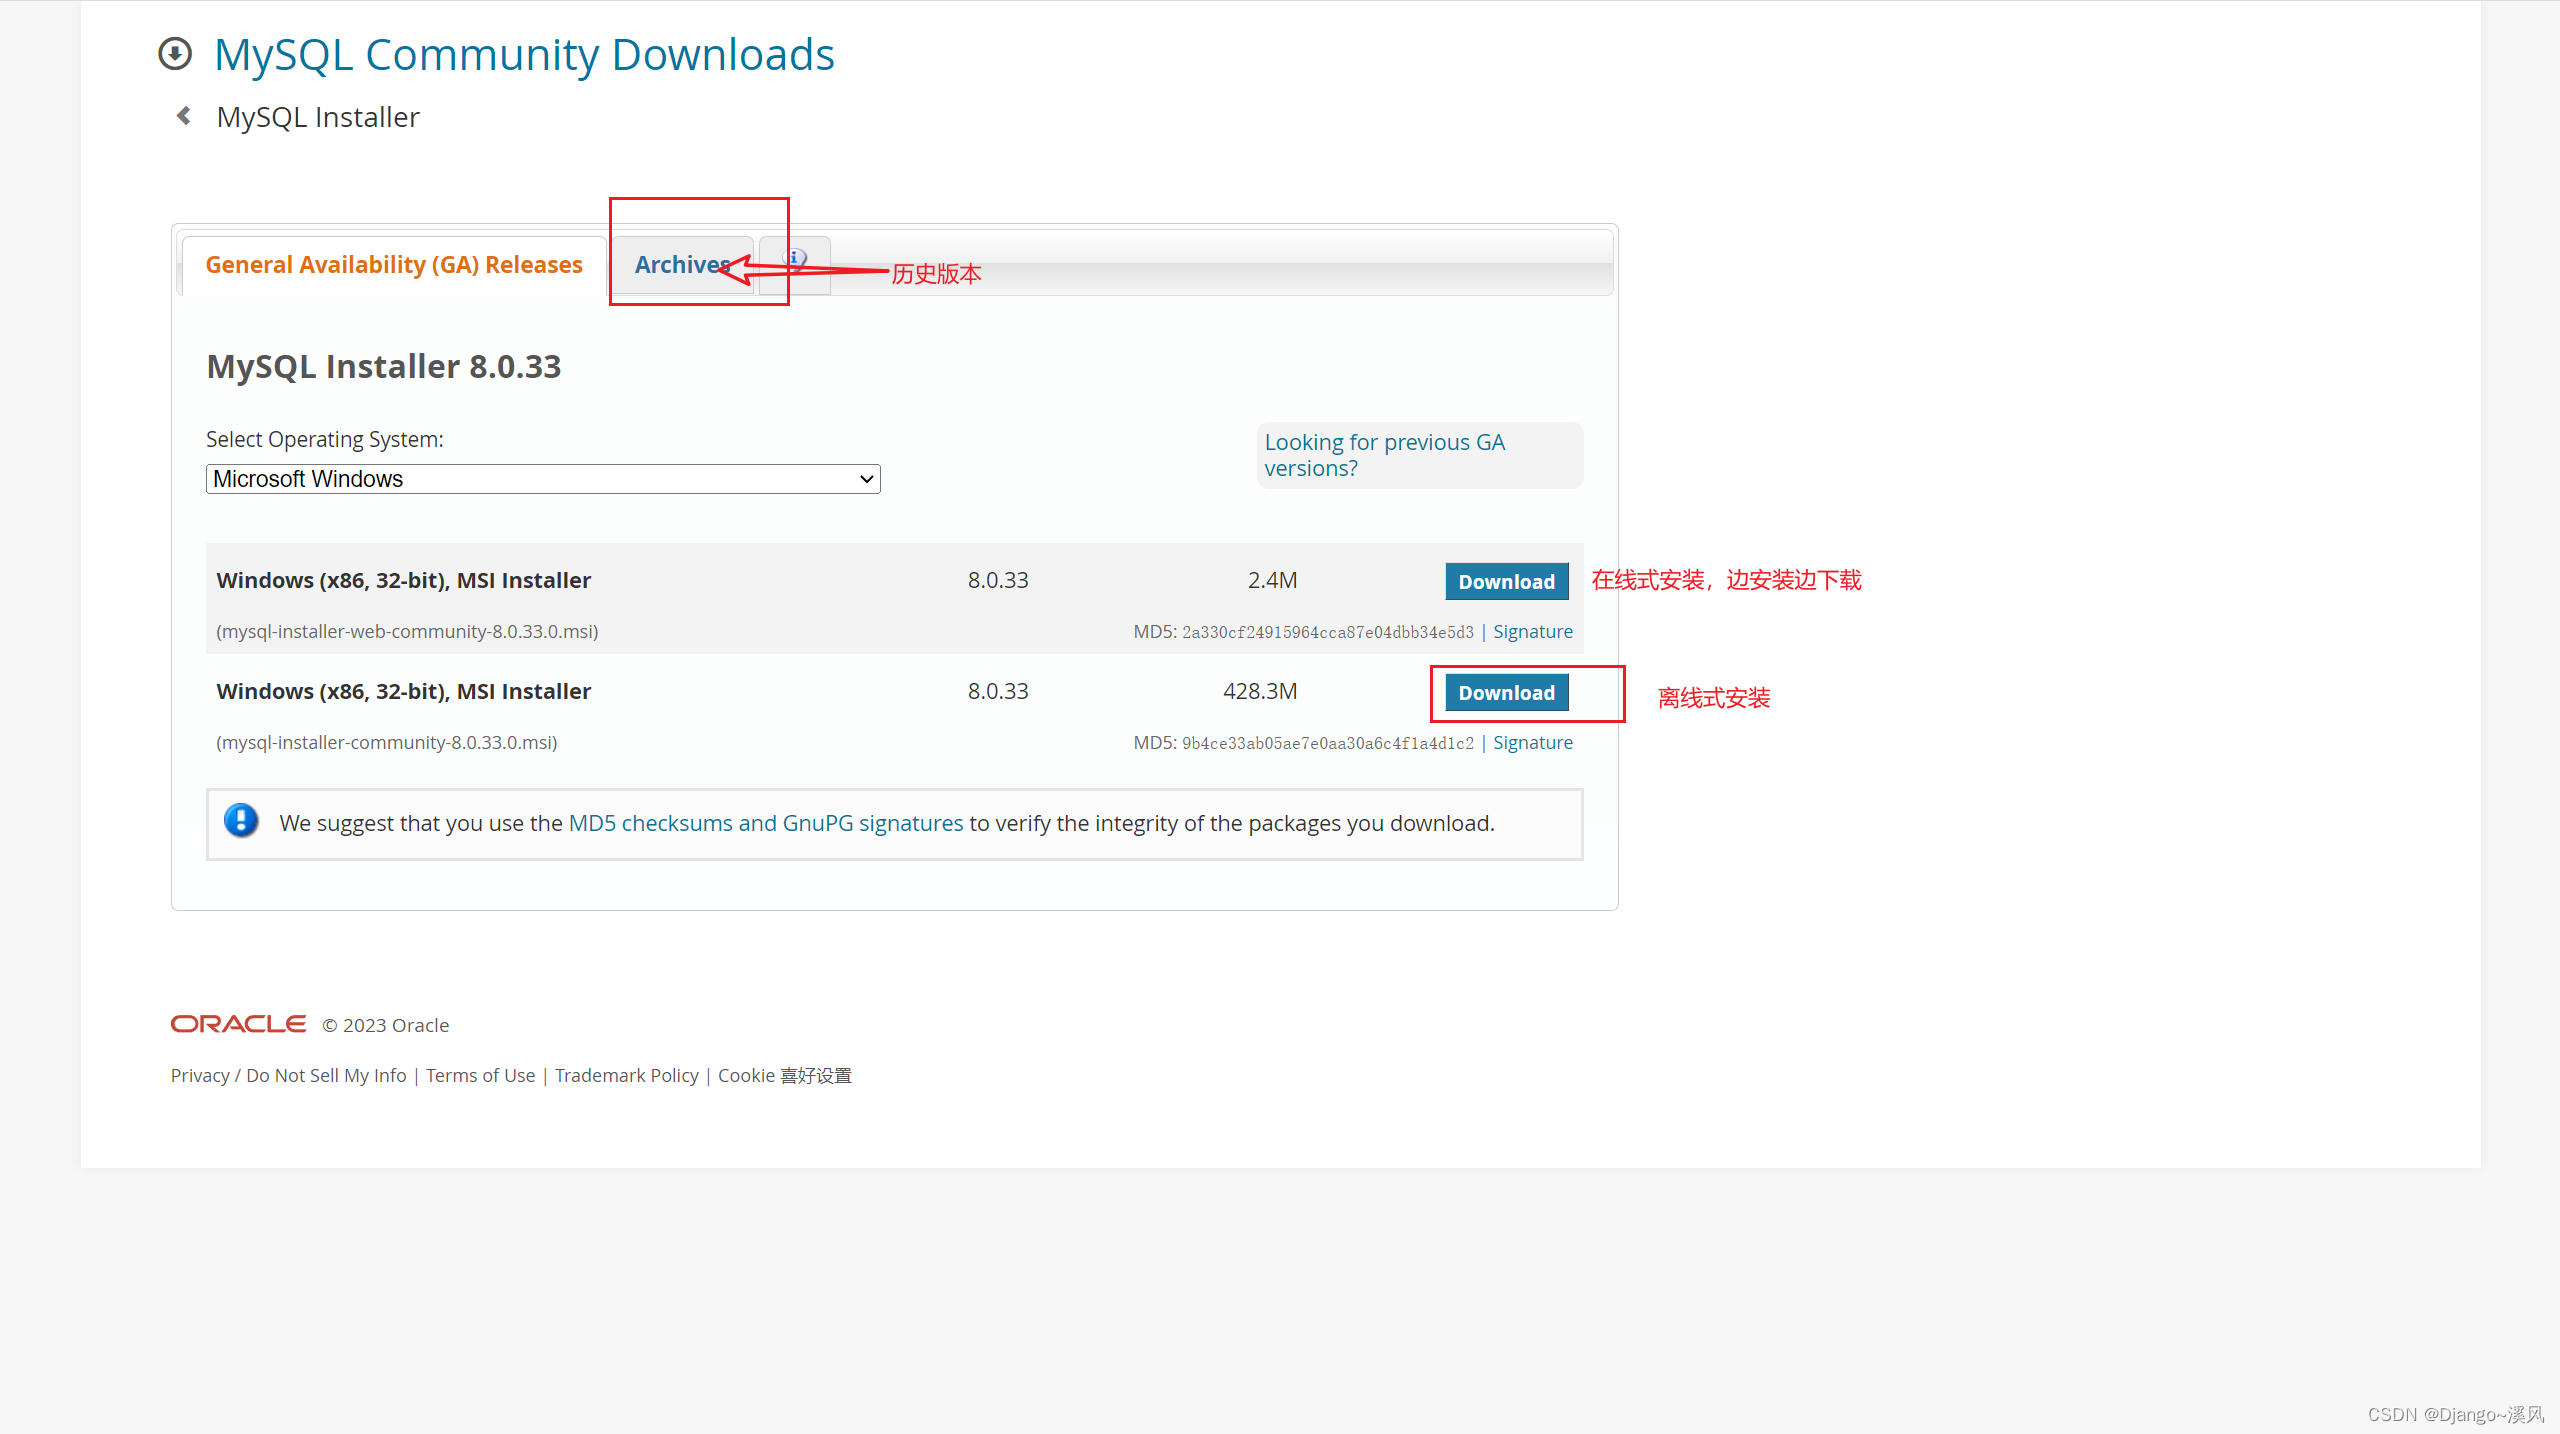Open Signature for mysql-installer-community-8.0.33.0.msi
Screen dimensions: 2560x1434
click(1532, 742)
